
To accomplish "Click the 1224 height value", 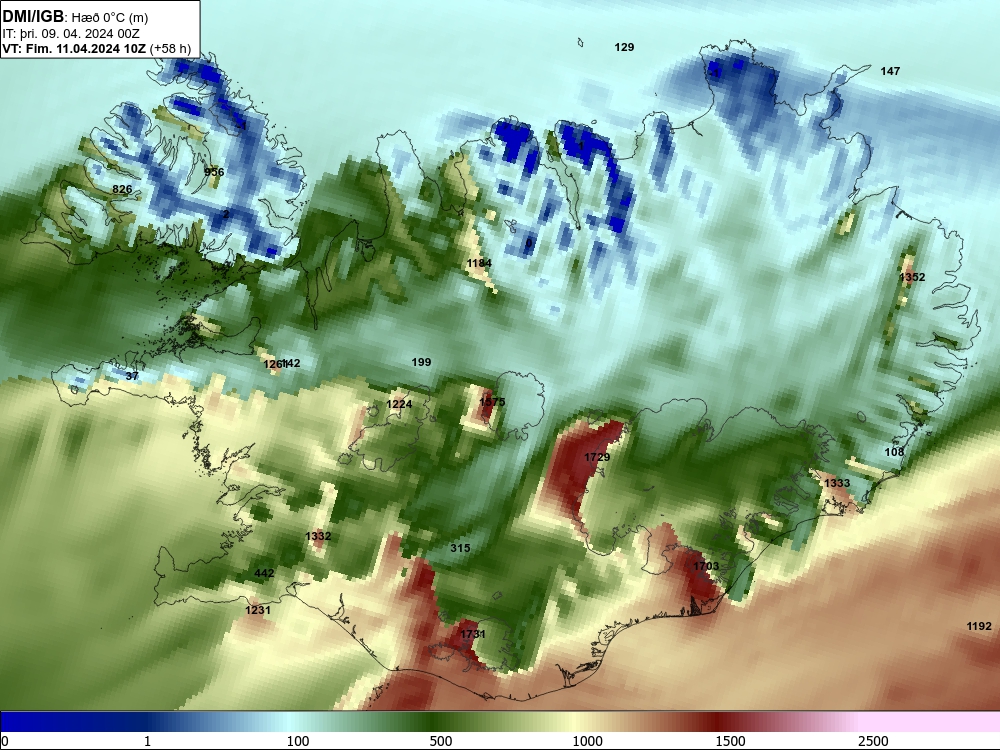I will (399, 404).
